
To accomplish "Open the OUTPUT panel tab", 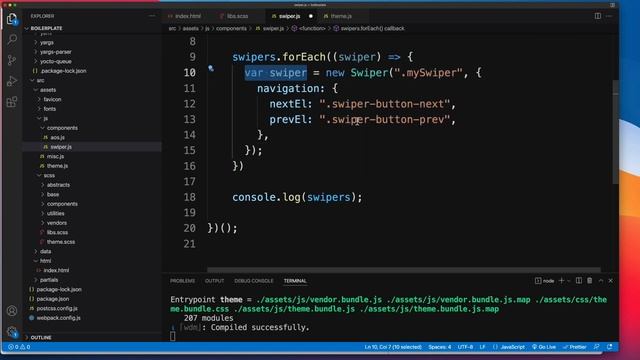I will 214,281.
